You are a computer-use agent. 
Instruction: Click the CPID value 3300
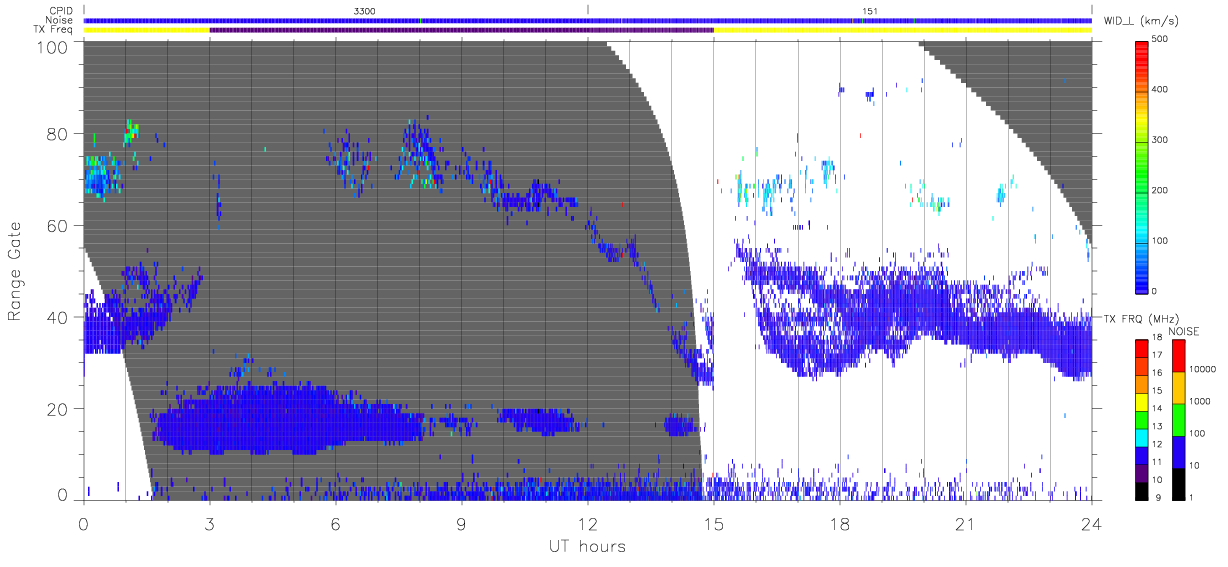(366, 11)
